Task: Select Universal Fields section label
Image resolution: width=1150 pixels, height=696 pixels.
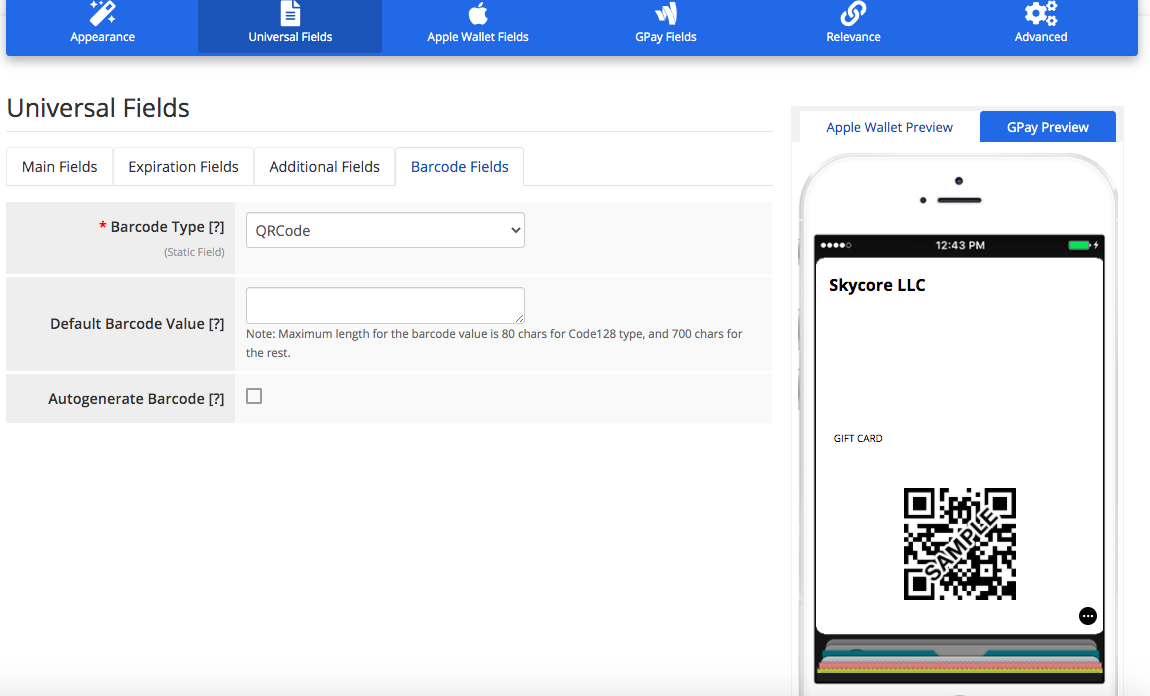Action: pyautogui.click(x=290, y=37)
